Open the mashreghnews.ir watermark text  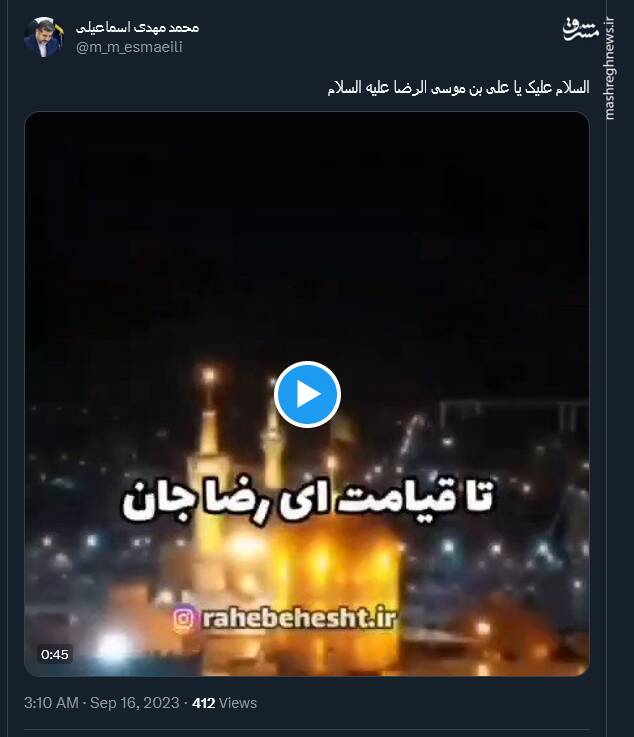[609, 69]
